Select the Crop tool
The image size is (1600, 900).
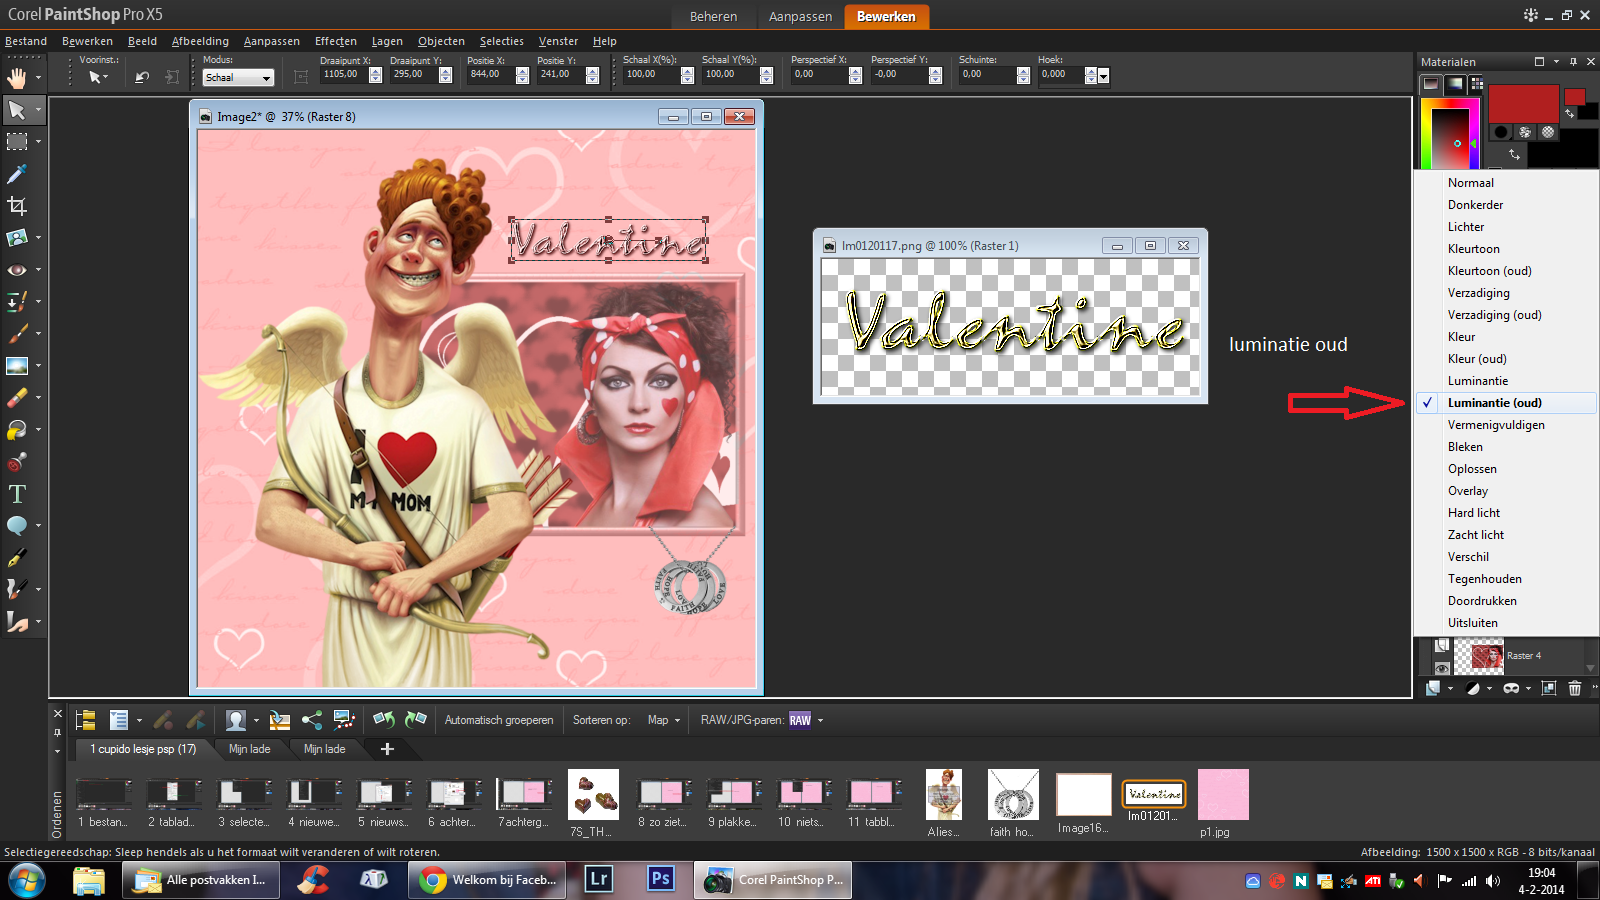pos(17,206)
